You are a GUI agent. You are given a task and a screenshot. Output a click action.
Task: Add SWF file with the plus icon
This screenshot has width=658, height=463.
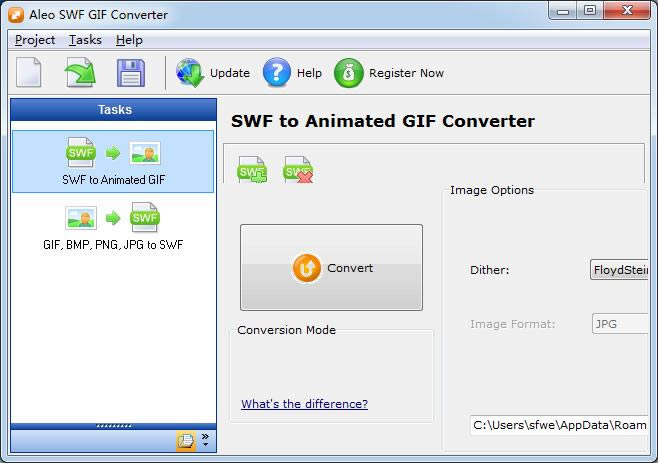coord(252,169)
